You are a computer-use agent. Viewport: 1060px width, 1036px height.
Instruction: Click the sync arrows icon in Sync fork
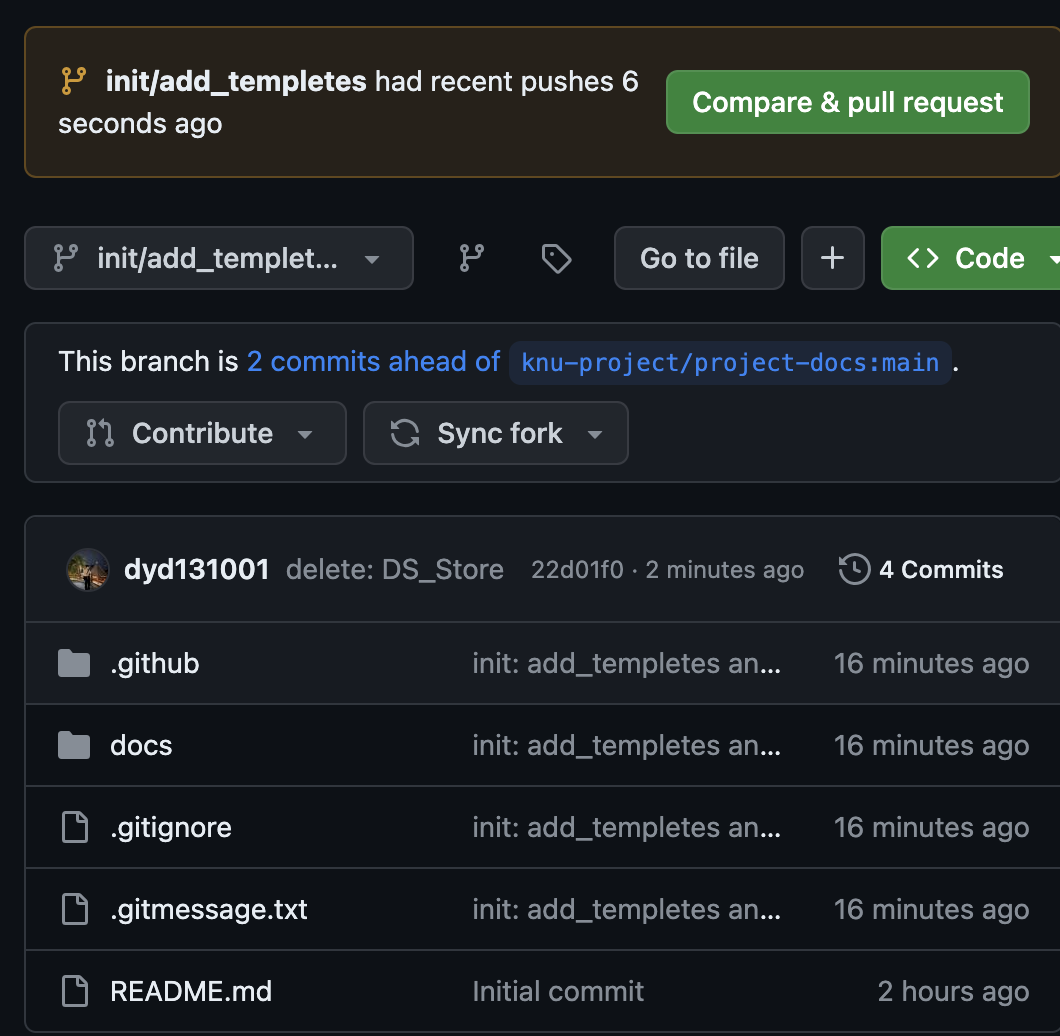pyautogui.click(x=405, y=433)
